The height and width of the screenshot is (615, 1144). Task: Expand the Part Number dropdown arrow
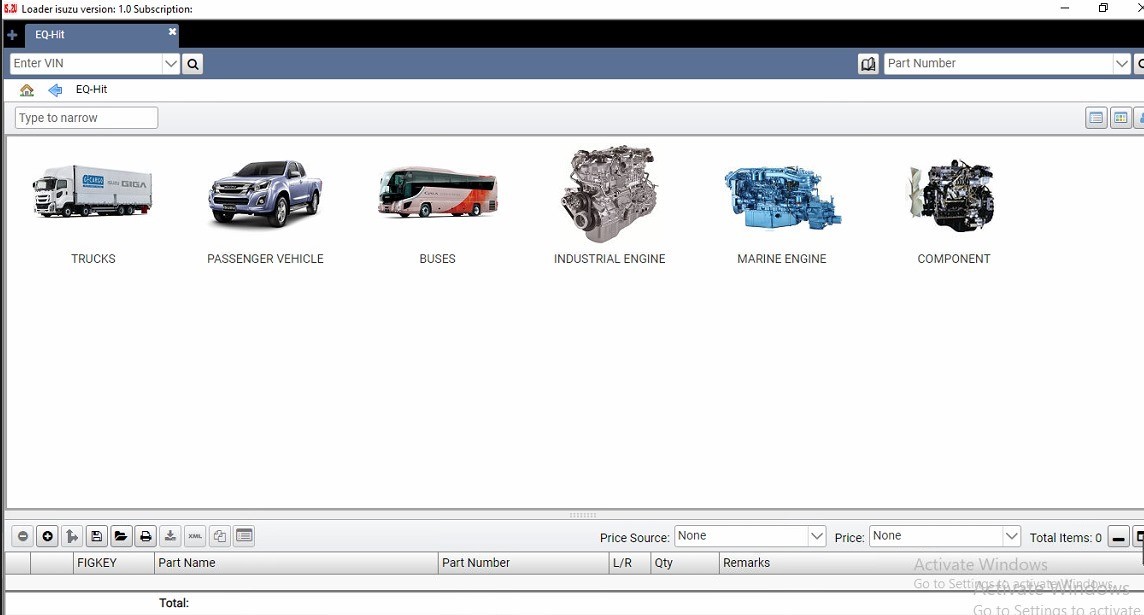(1122, 63)
